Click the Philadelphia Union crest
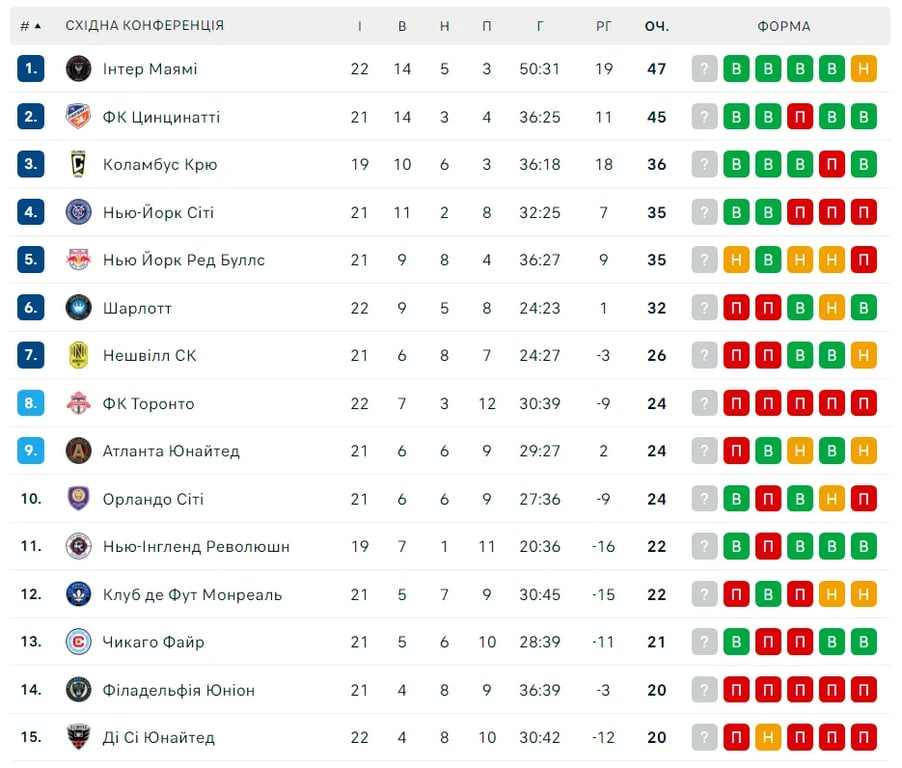Viewport: 902px width, 768px height. point(79,690)
